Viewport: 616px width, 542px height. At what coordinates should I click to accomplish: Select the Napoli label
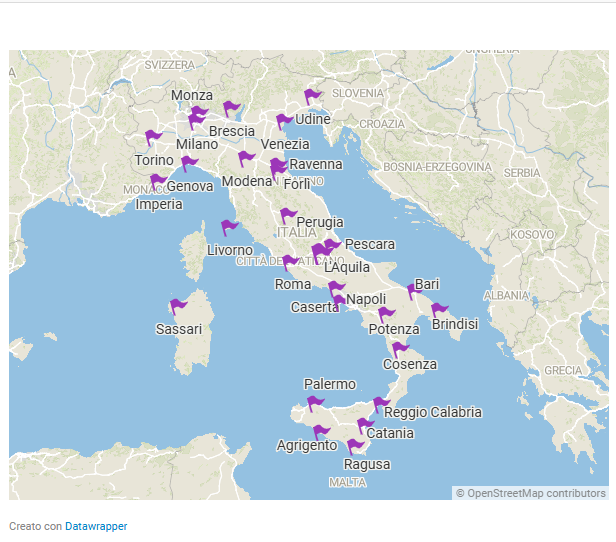click(x=366, y=299)
